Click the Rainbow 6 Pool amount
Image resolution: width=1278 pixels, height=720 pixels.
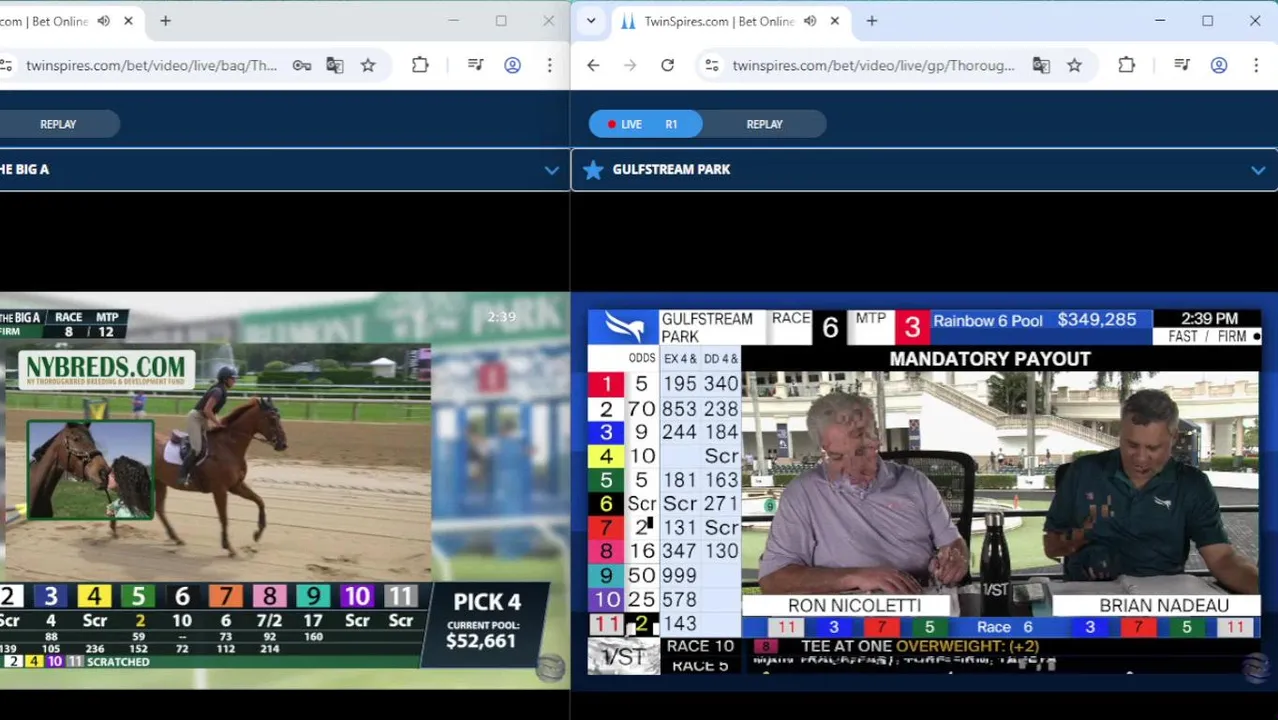[1097, 320]
